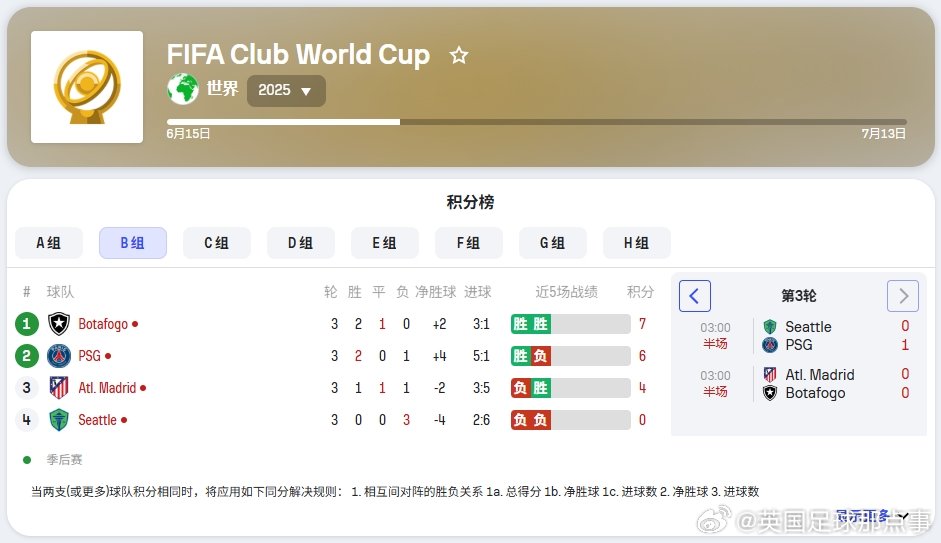Click Seattle's first 负 form badge
The image size is (941, 543).
520,419
